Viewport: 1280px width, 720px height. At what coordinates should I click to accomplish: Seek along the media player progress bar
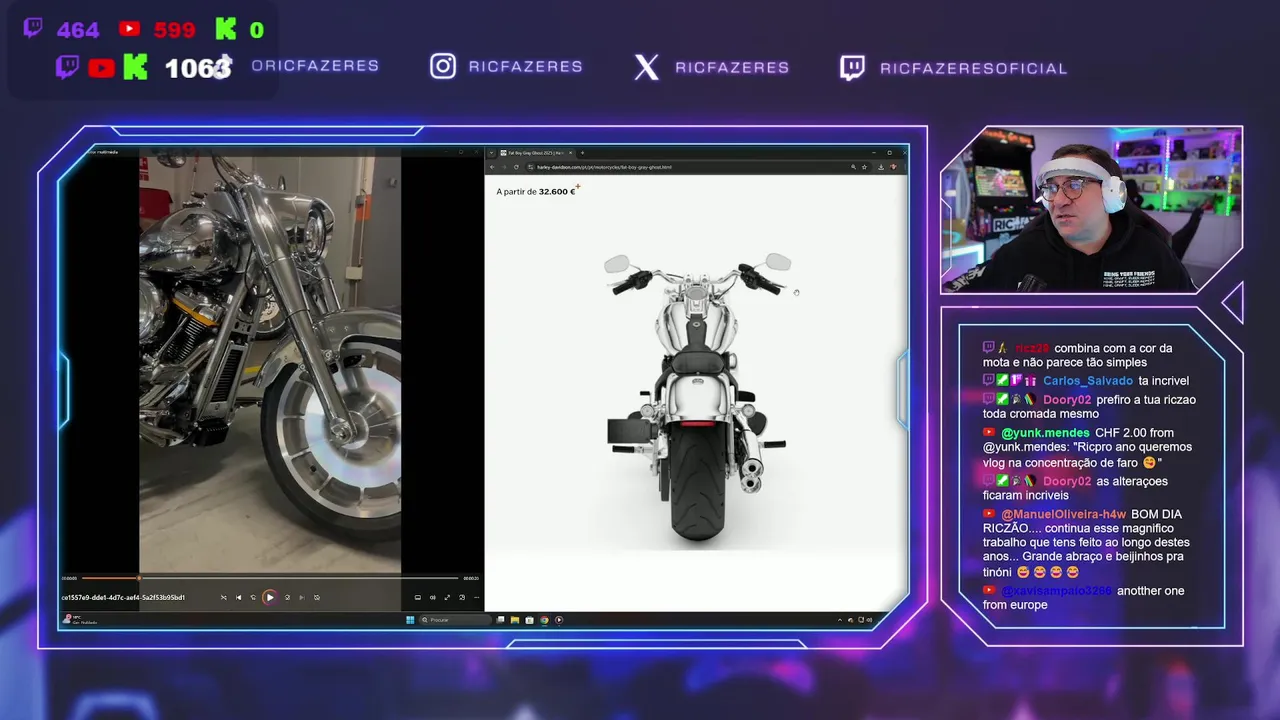click(270, 578)
